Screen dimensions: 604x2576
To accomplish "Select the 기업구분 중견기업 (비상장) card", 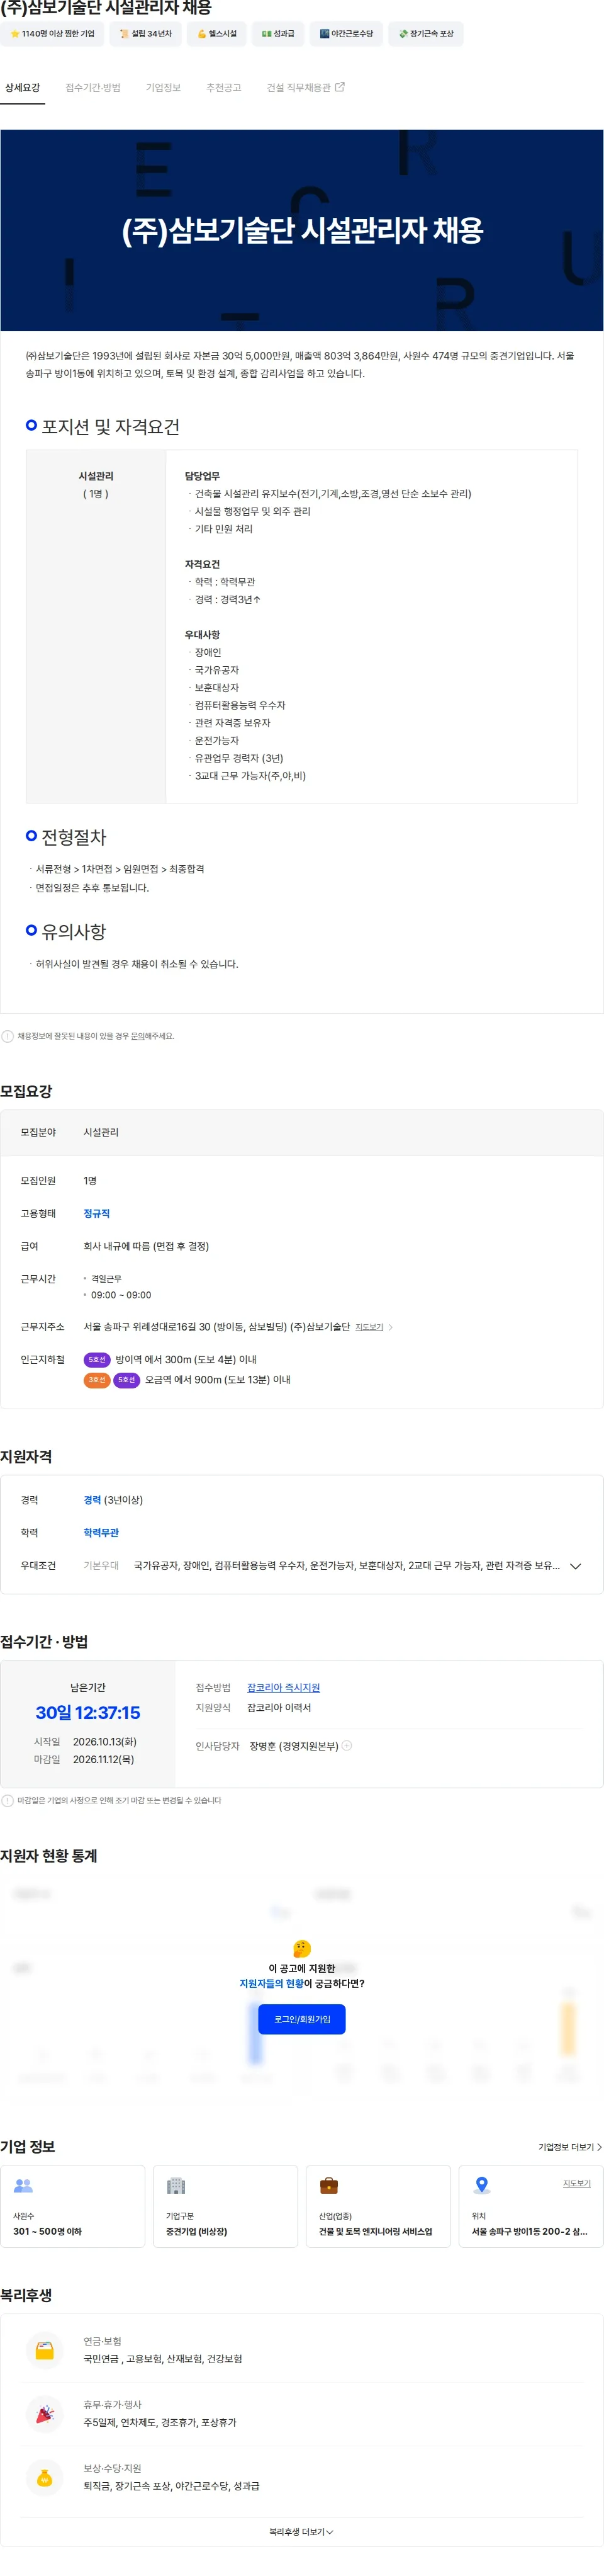I will [x=225, y=2207].
